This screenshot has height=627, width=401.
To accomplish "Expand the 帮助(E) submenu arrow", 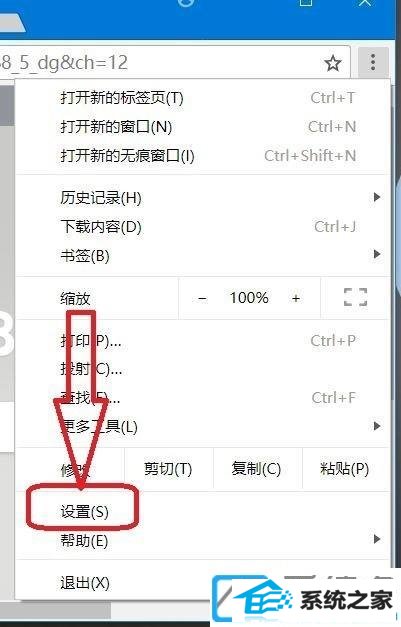I will pos(376,539).
